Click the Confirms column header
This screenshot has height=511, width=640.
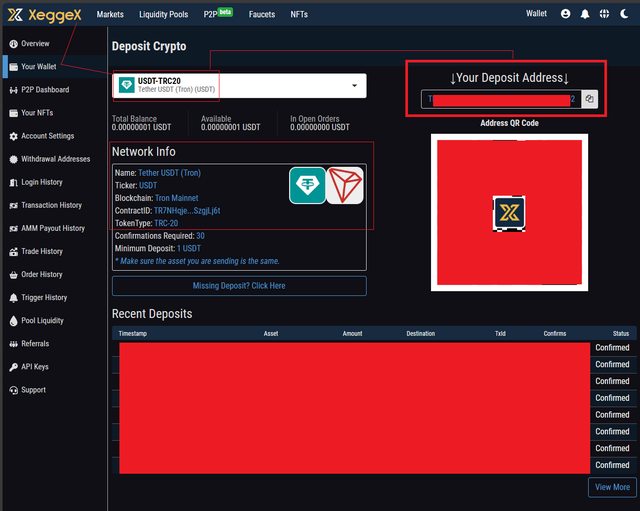tap(555, 333)
